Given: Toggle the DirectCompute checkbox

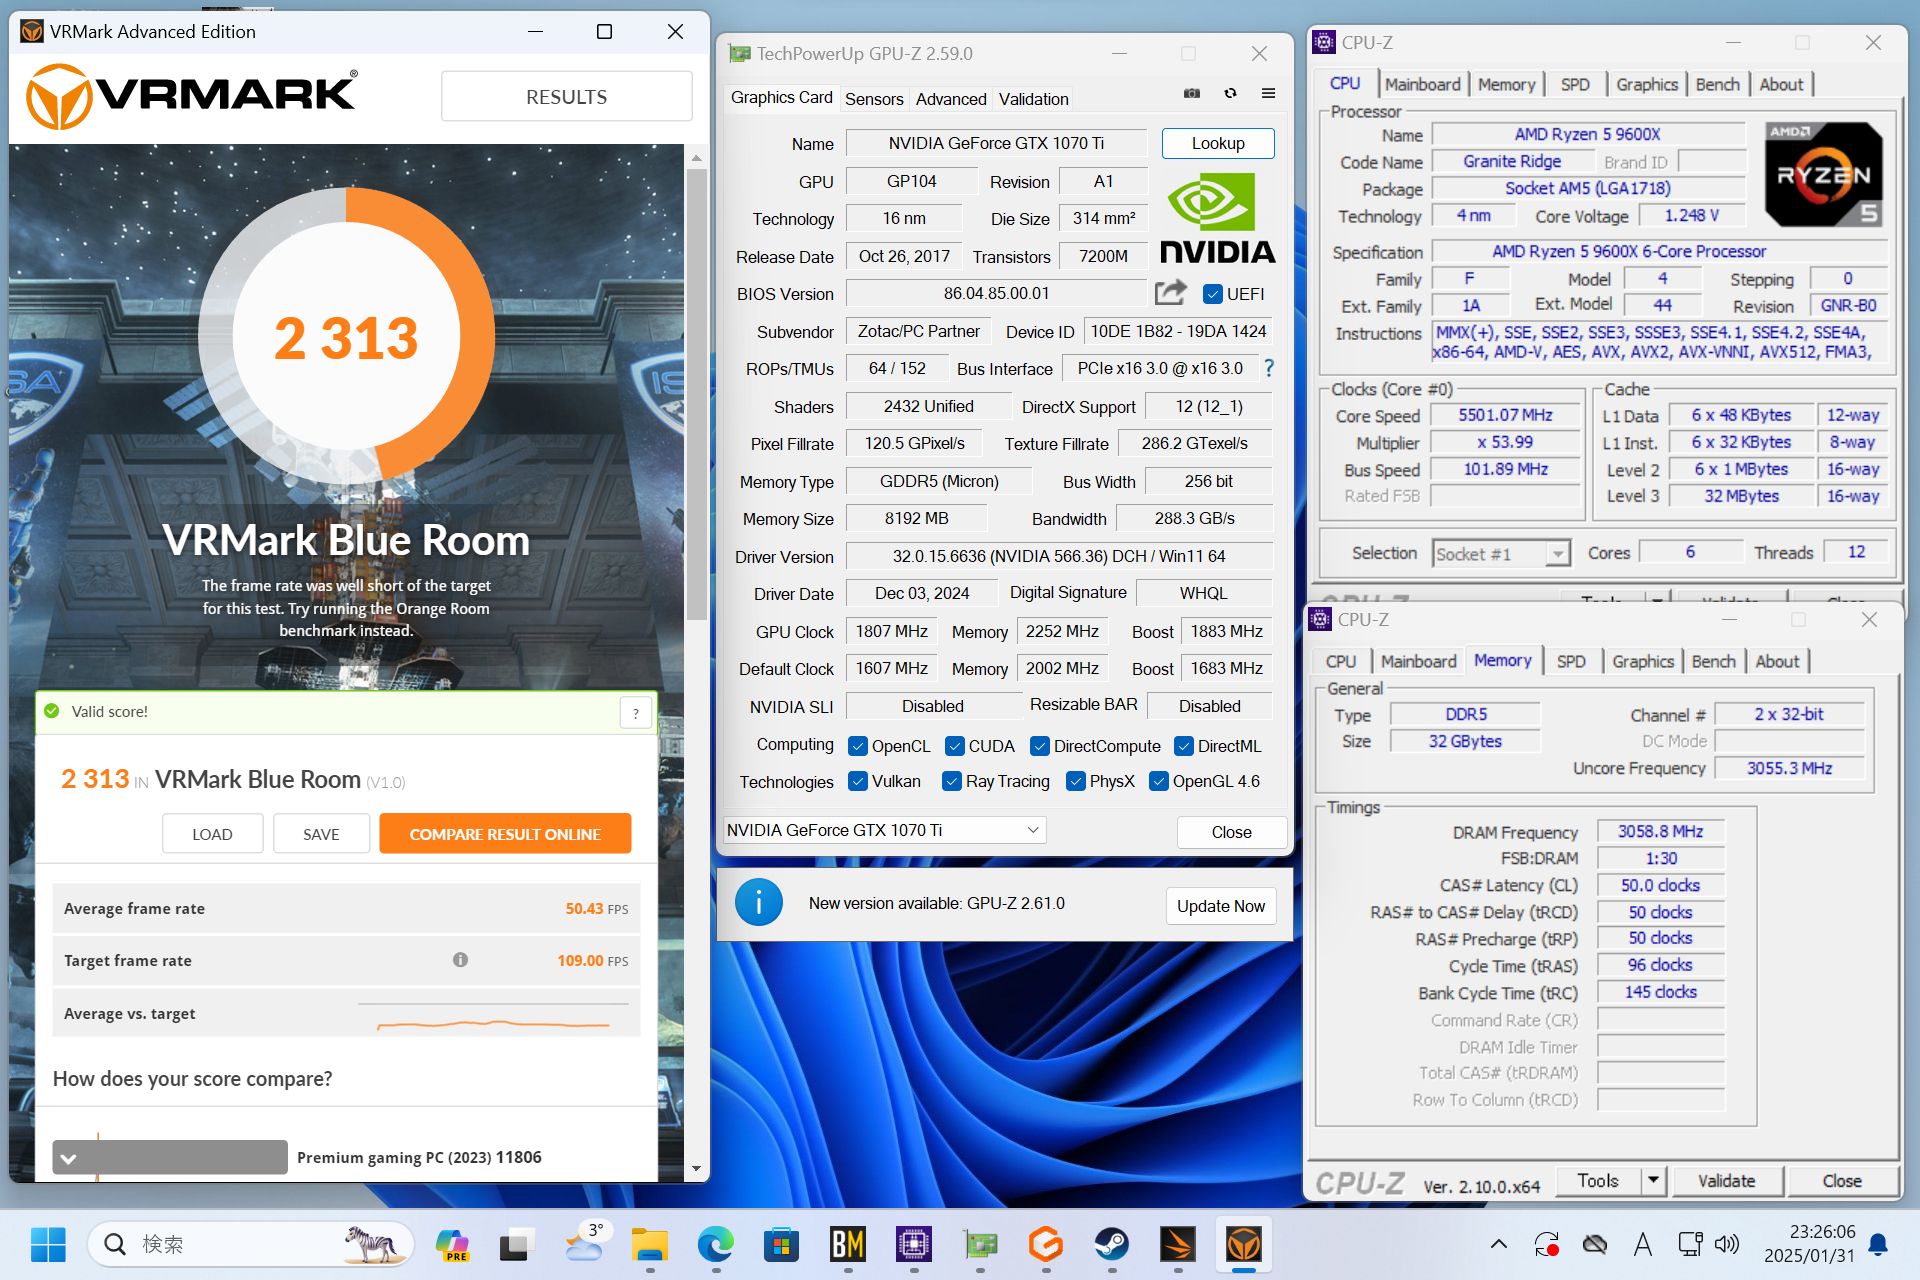Looking at the screenshot, I should click(x=1039, y=746).
